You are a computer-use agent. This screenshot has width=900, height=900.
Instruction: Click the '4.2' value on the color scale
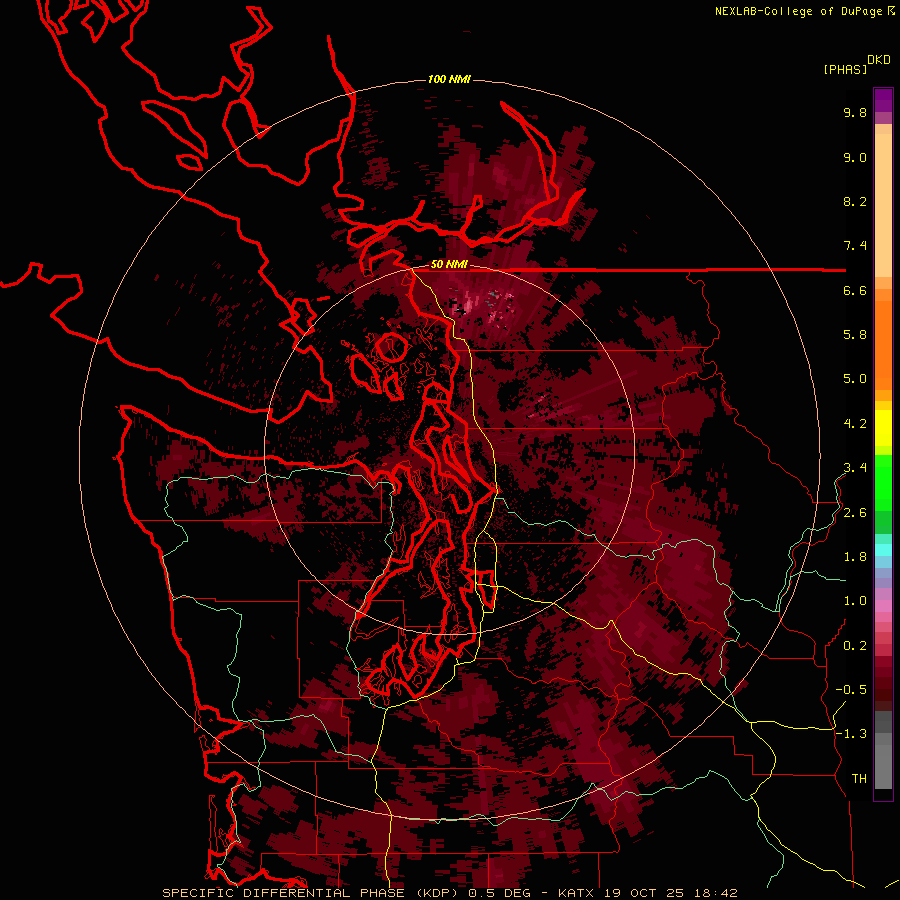(x=855, y=424)
